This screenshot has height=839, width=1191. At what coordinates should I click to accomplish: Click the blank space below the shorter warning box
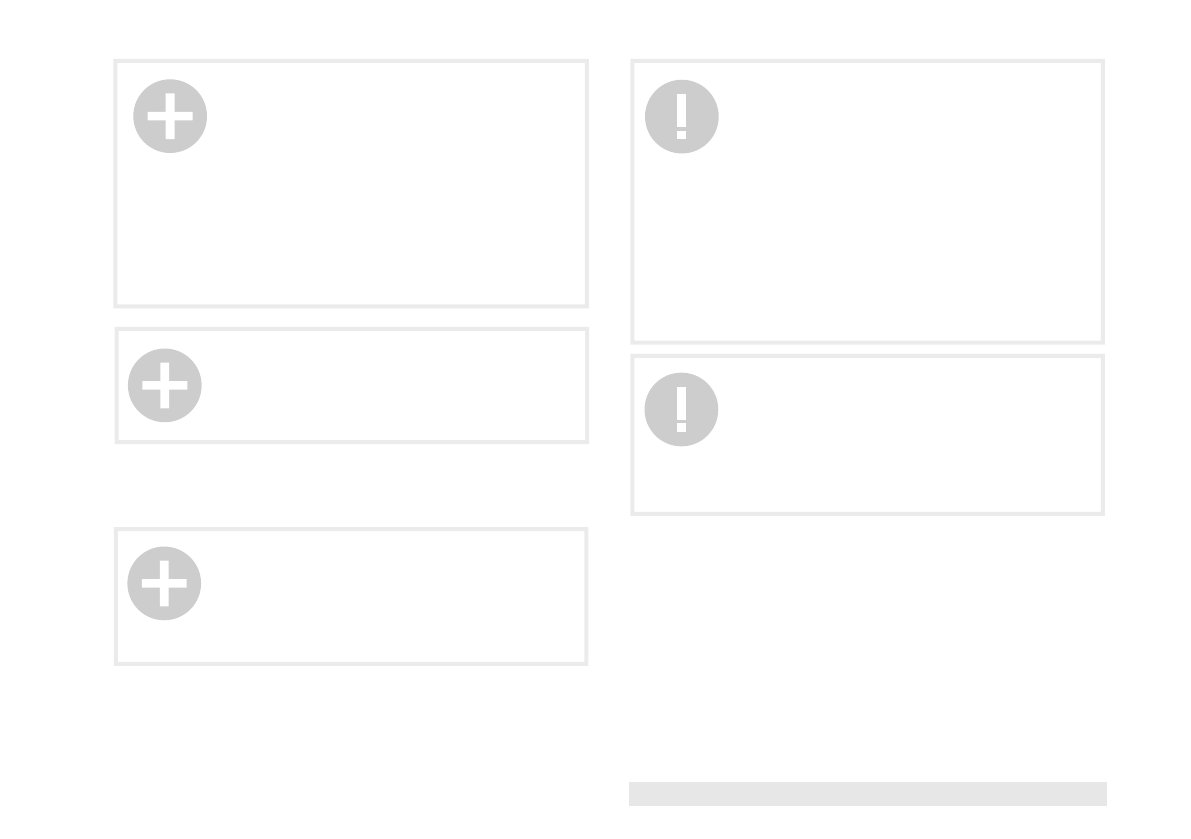[867, 640]
